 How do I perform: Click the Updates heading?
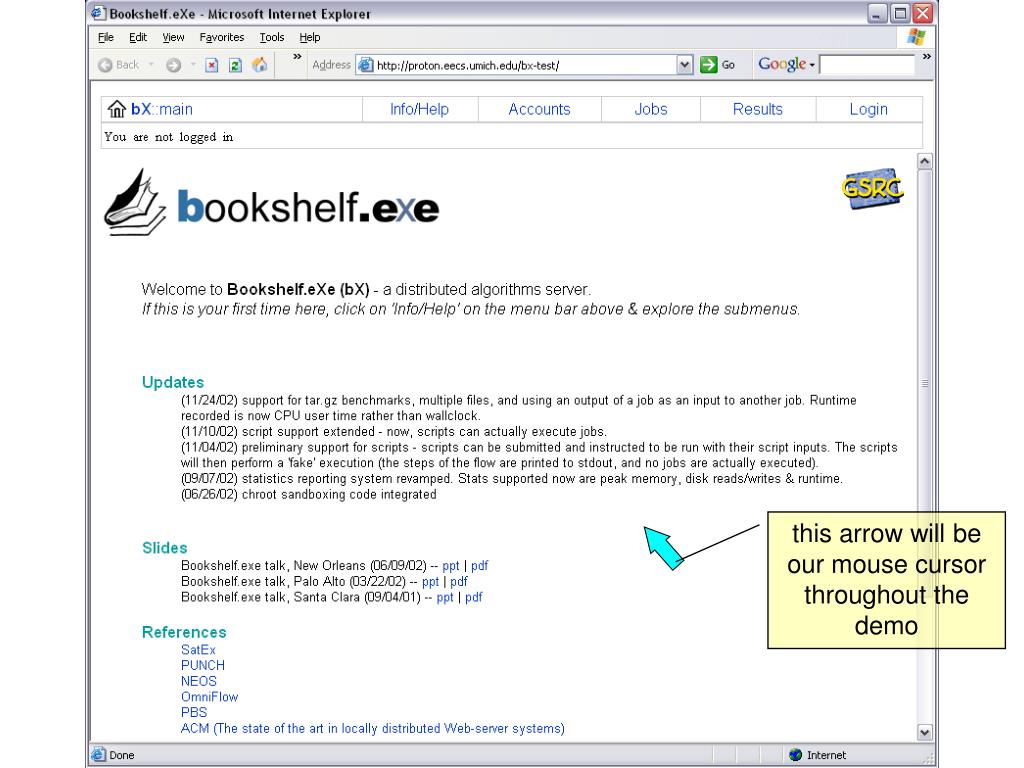pos(173,382)
